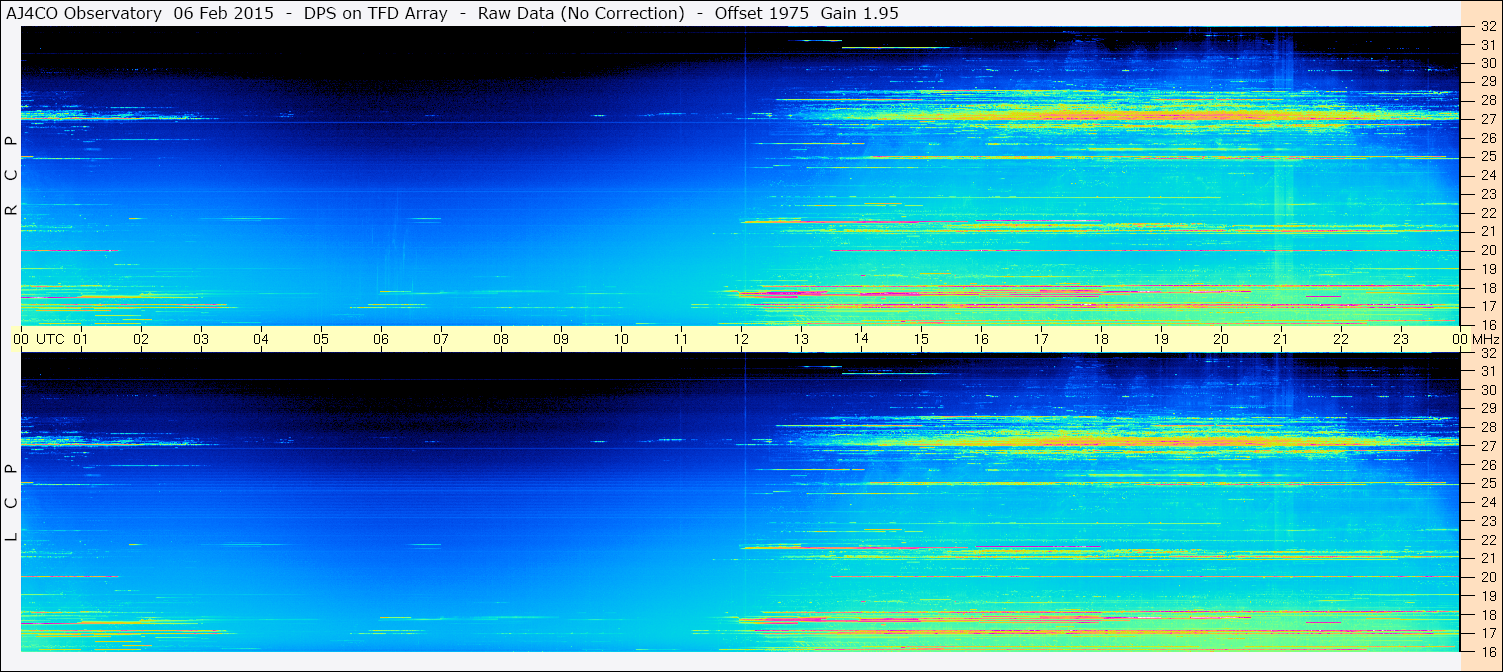
Task: Click the MHz unit label on the axis
Action: 1485,339
